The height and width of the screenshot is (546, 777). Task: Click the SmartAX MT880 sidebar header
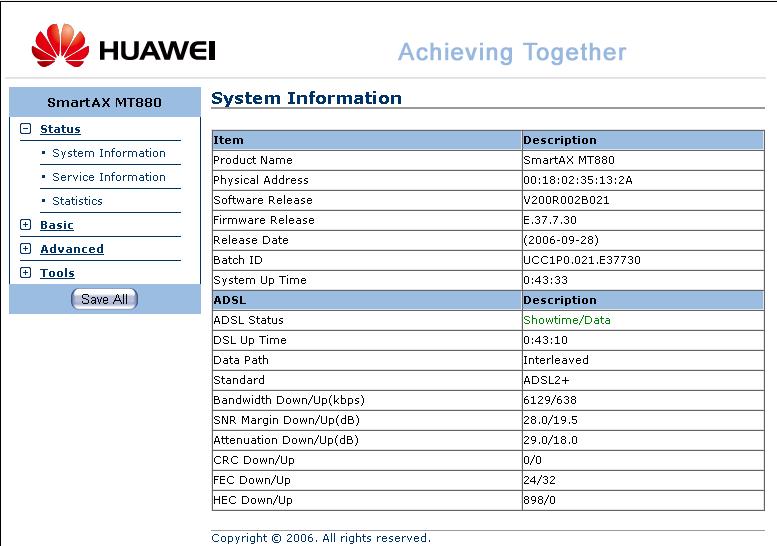click(x=105, y=102)
